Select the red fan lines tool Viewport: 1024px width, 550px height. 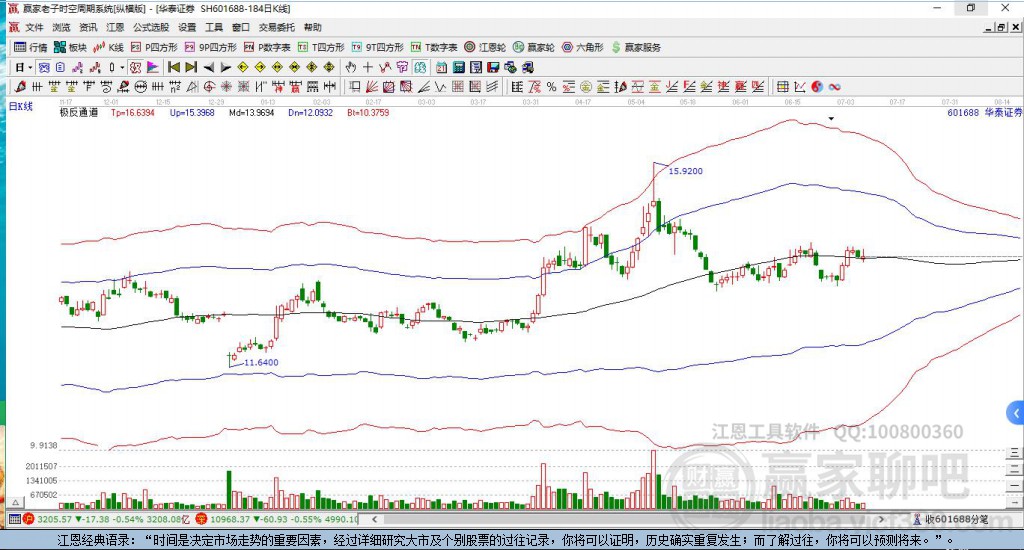(372, 87)
